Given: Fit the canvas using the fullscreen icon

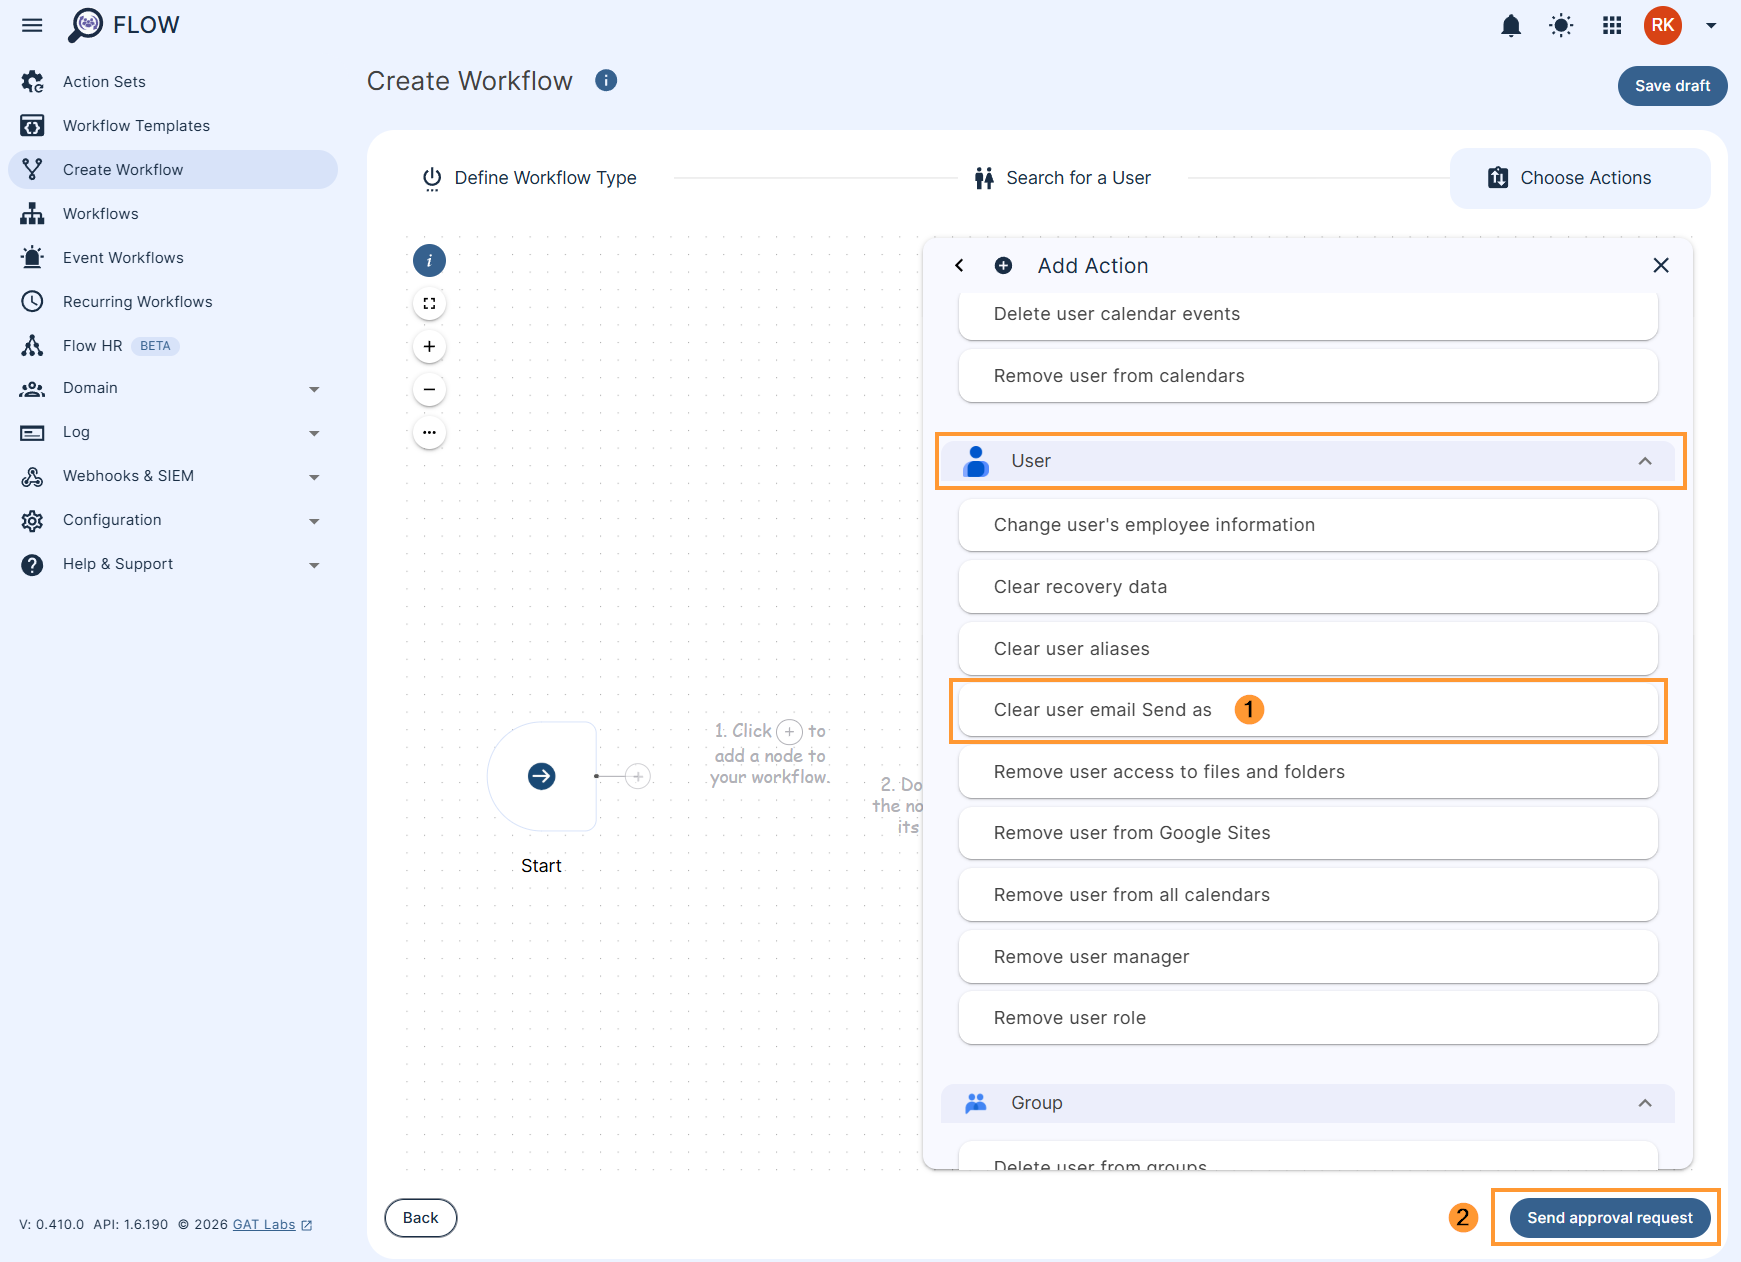Looking at the screenshot, I should coord(429,303).
